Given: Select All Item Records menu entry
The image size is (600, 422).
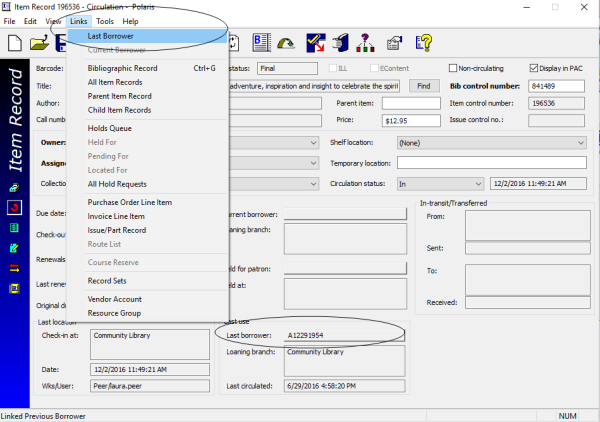Looking at the screenshot, I should click(x=148, y=82).
